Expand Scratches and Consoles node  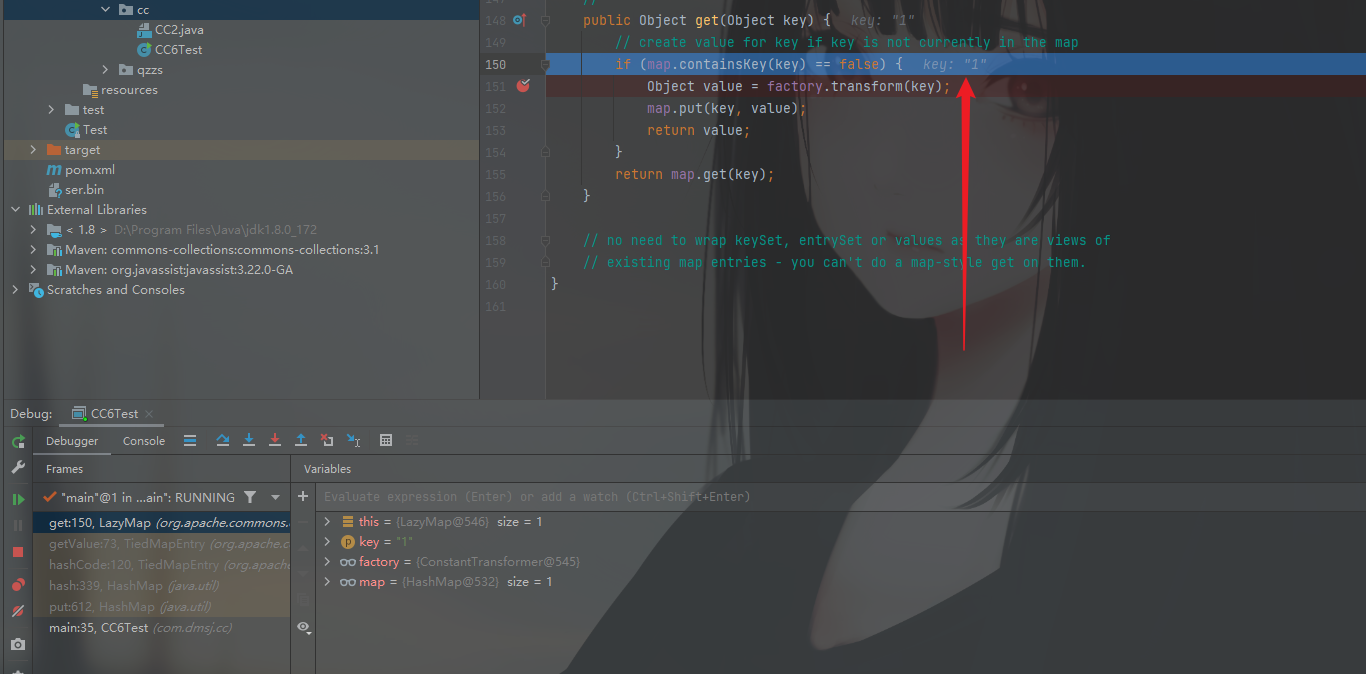coord(16,290)
